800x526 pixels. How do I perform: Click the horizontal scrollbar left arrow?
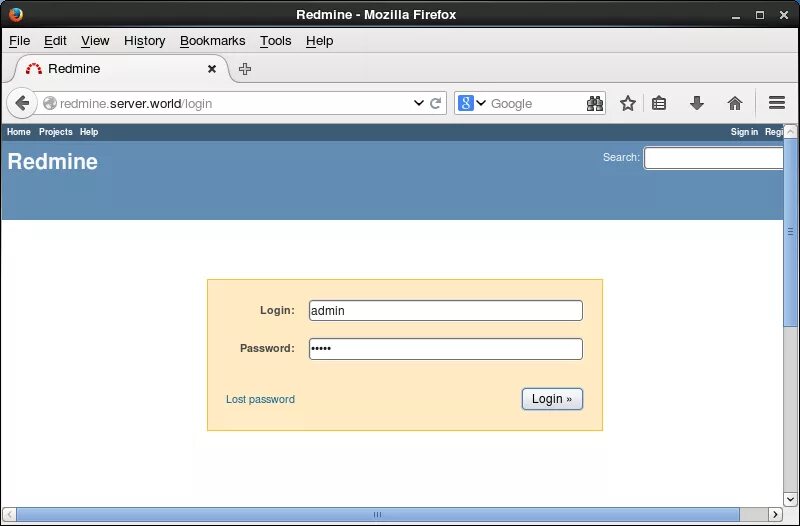(9, 514)
